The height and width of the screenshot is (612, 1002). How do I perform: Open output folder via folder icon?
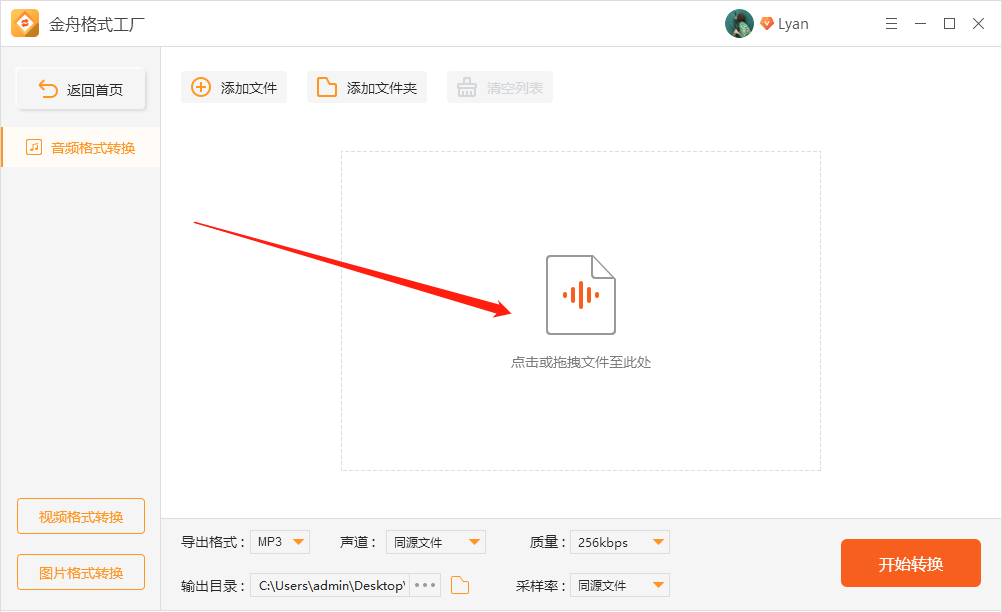point(460,586)
